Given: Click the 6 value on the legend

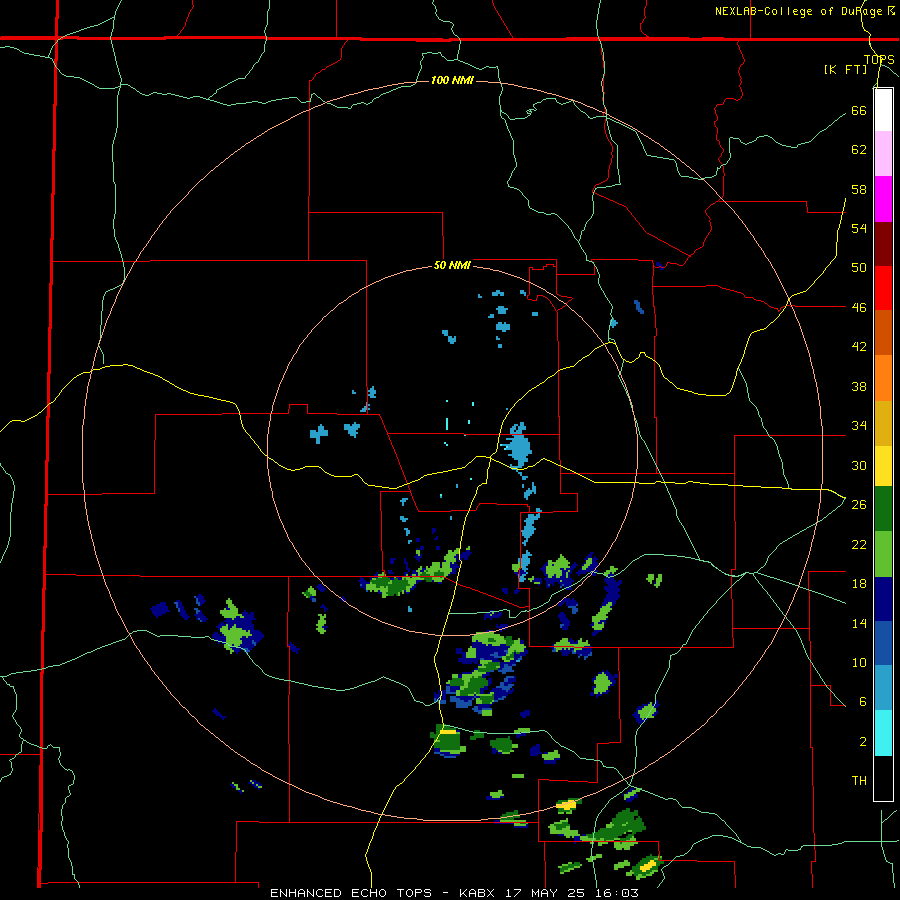Looking at the screenshot, I should [x=862, y=701].
